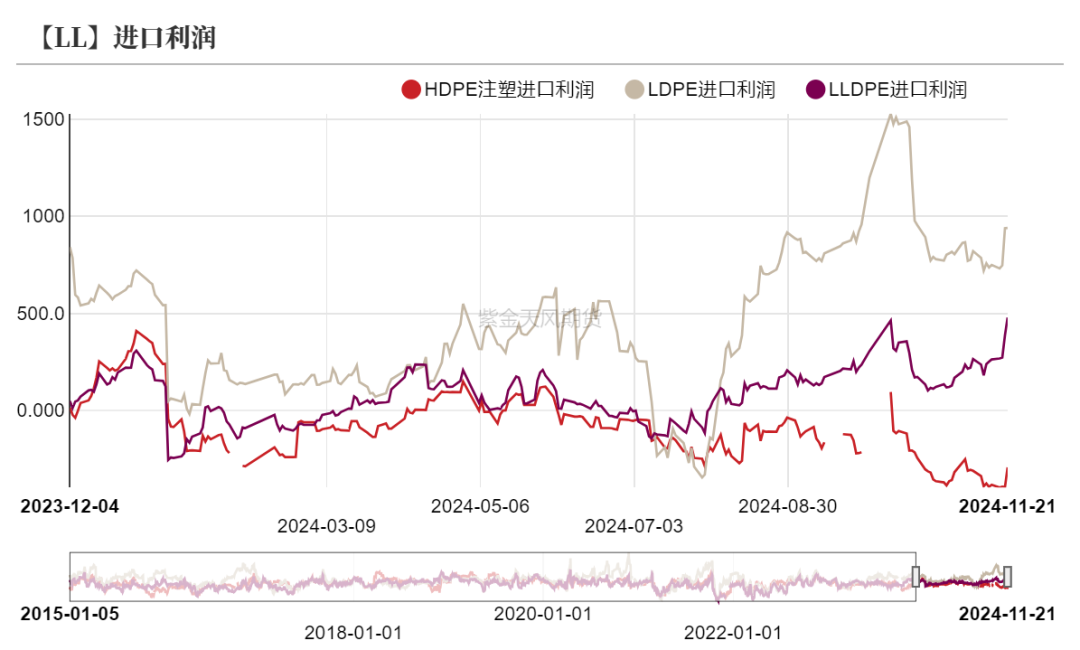Click the 紫金天风期货 watermark in the chart
This screenshot has height=650, width=1080.
pyautogui.click(x=540, y=319)
